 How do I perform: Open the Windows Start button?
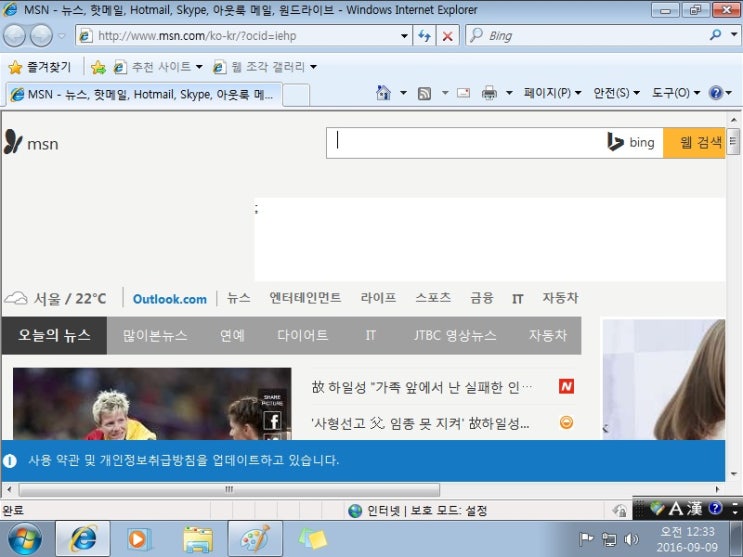pos(24,539)
